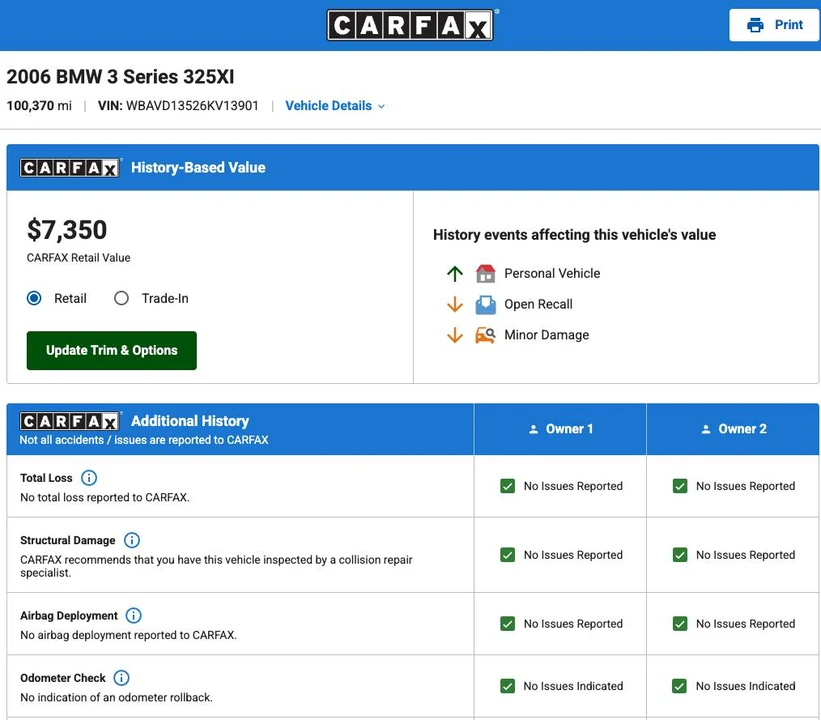
Task: Click the Owner 2 person icon
Action: pyautogui.click(x=706, y=429)
